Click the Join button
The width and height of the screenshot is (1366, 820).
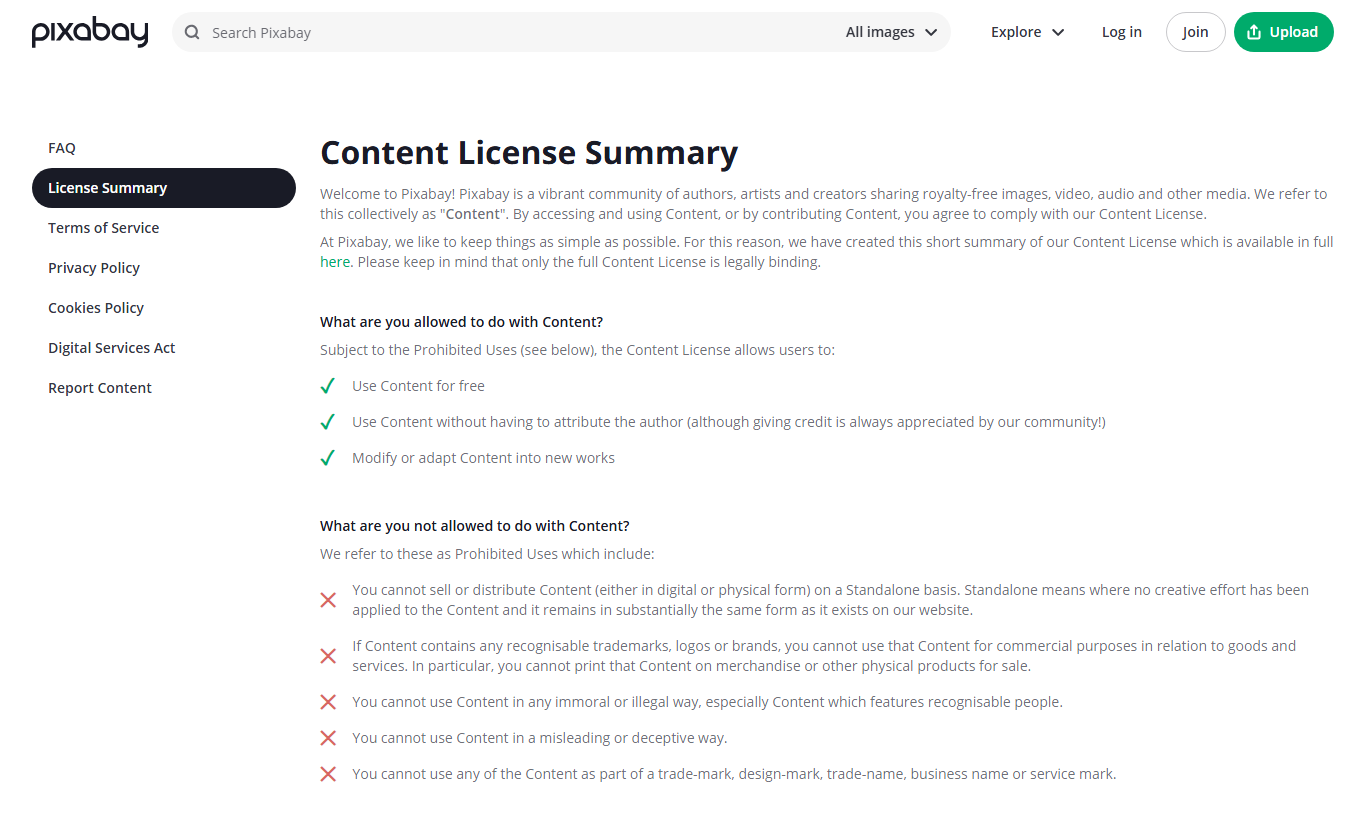pos(1195,32)
